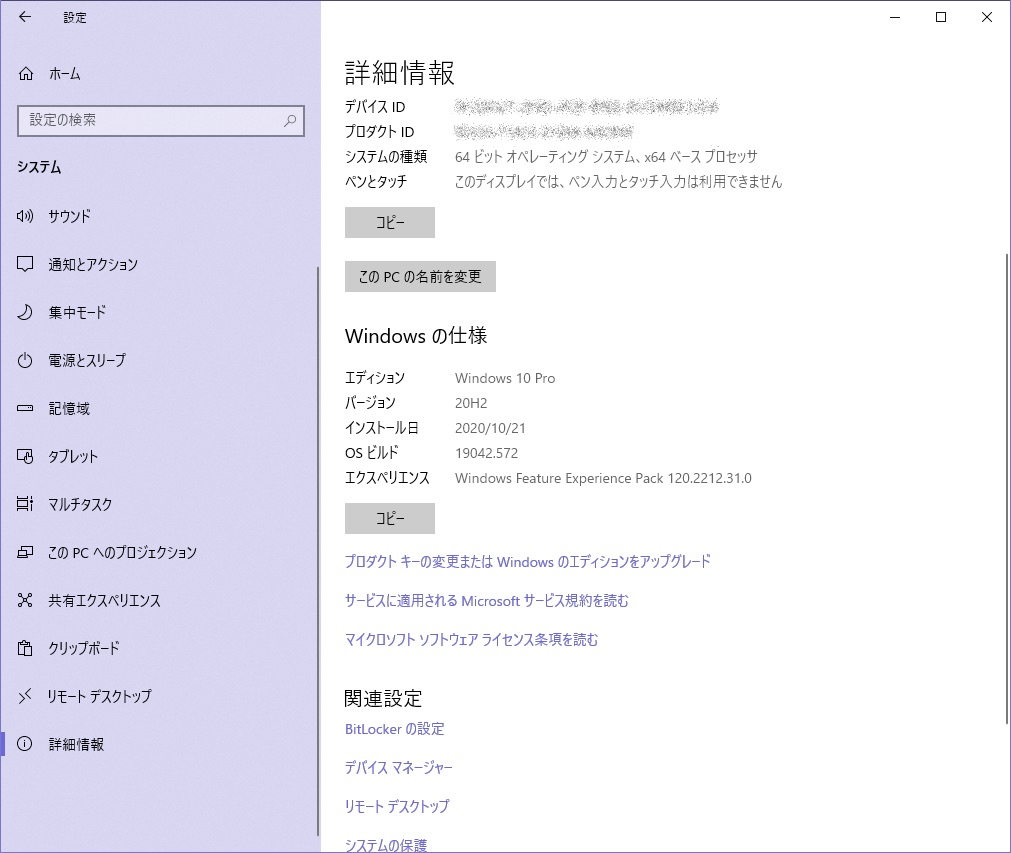
Task: Click the search magnifier icon
Action: (x=290, y=121)
